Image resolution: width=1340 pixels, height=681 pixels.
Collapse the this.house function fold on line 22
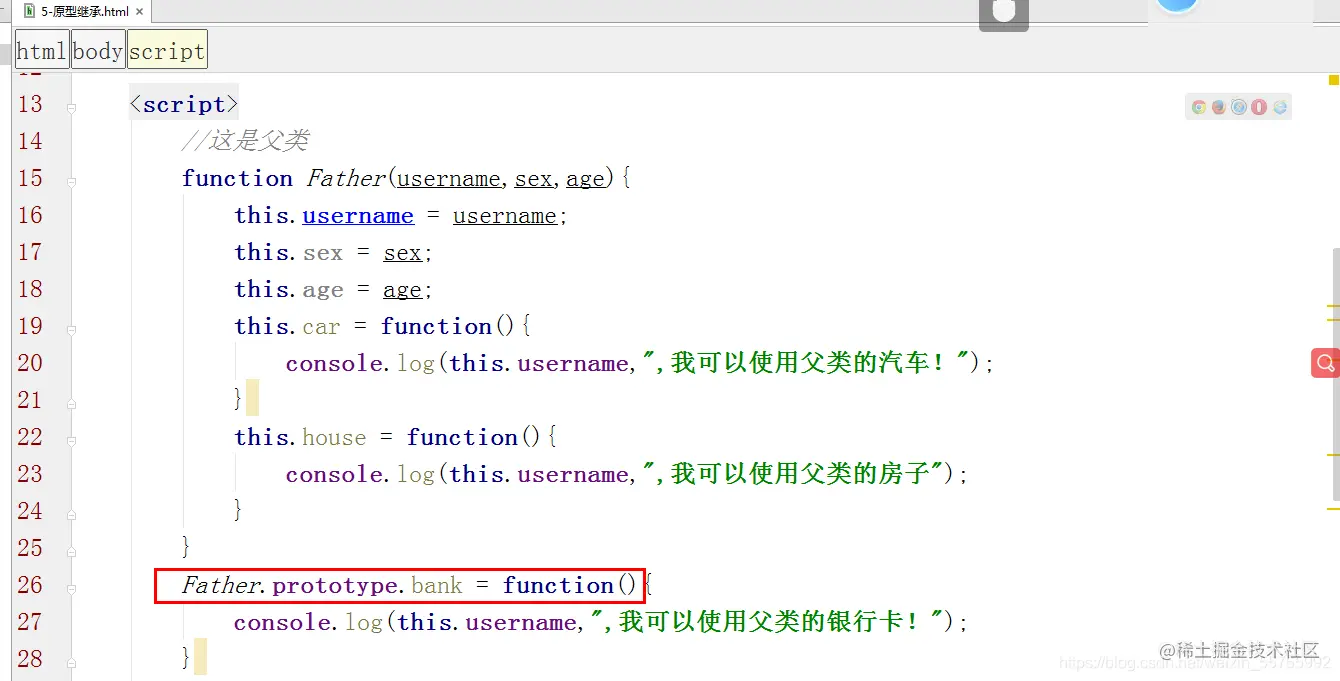click(71, 439)
